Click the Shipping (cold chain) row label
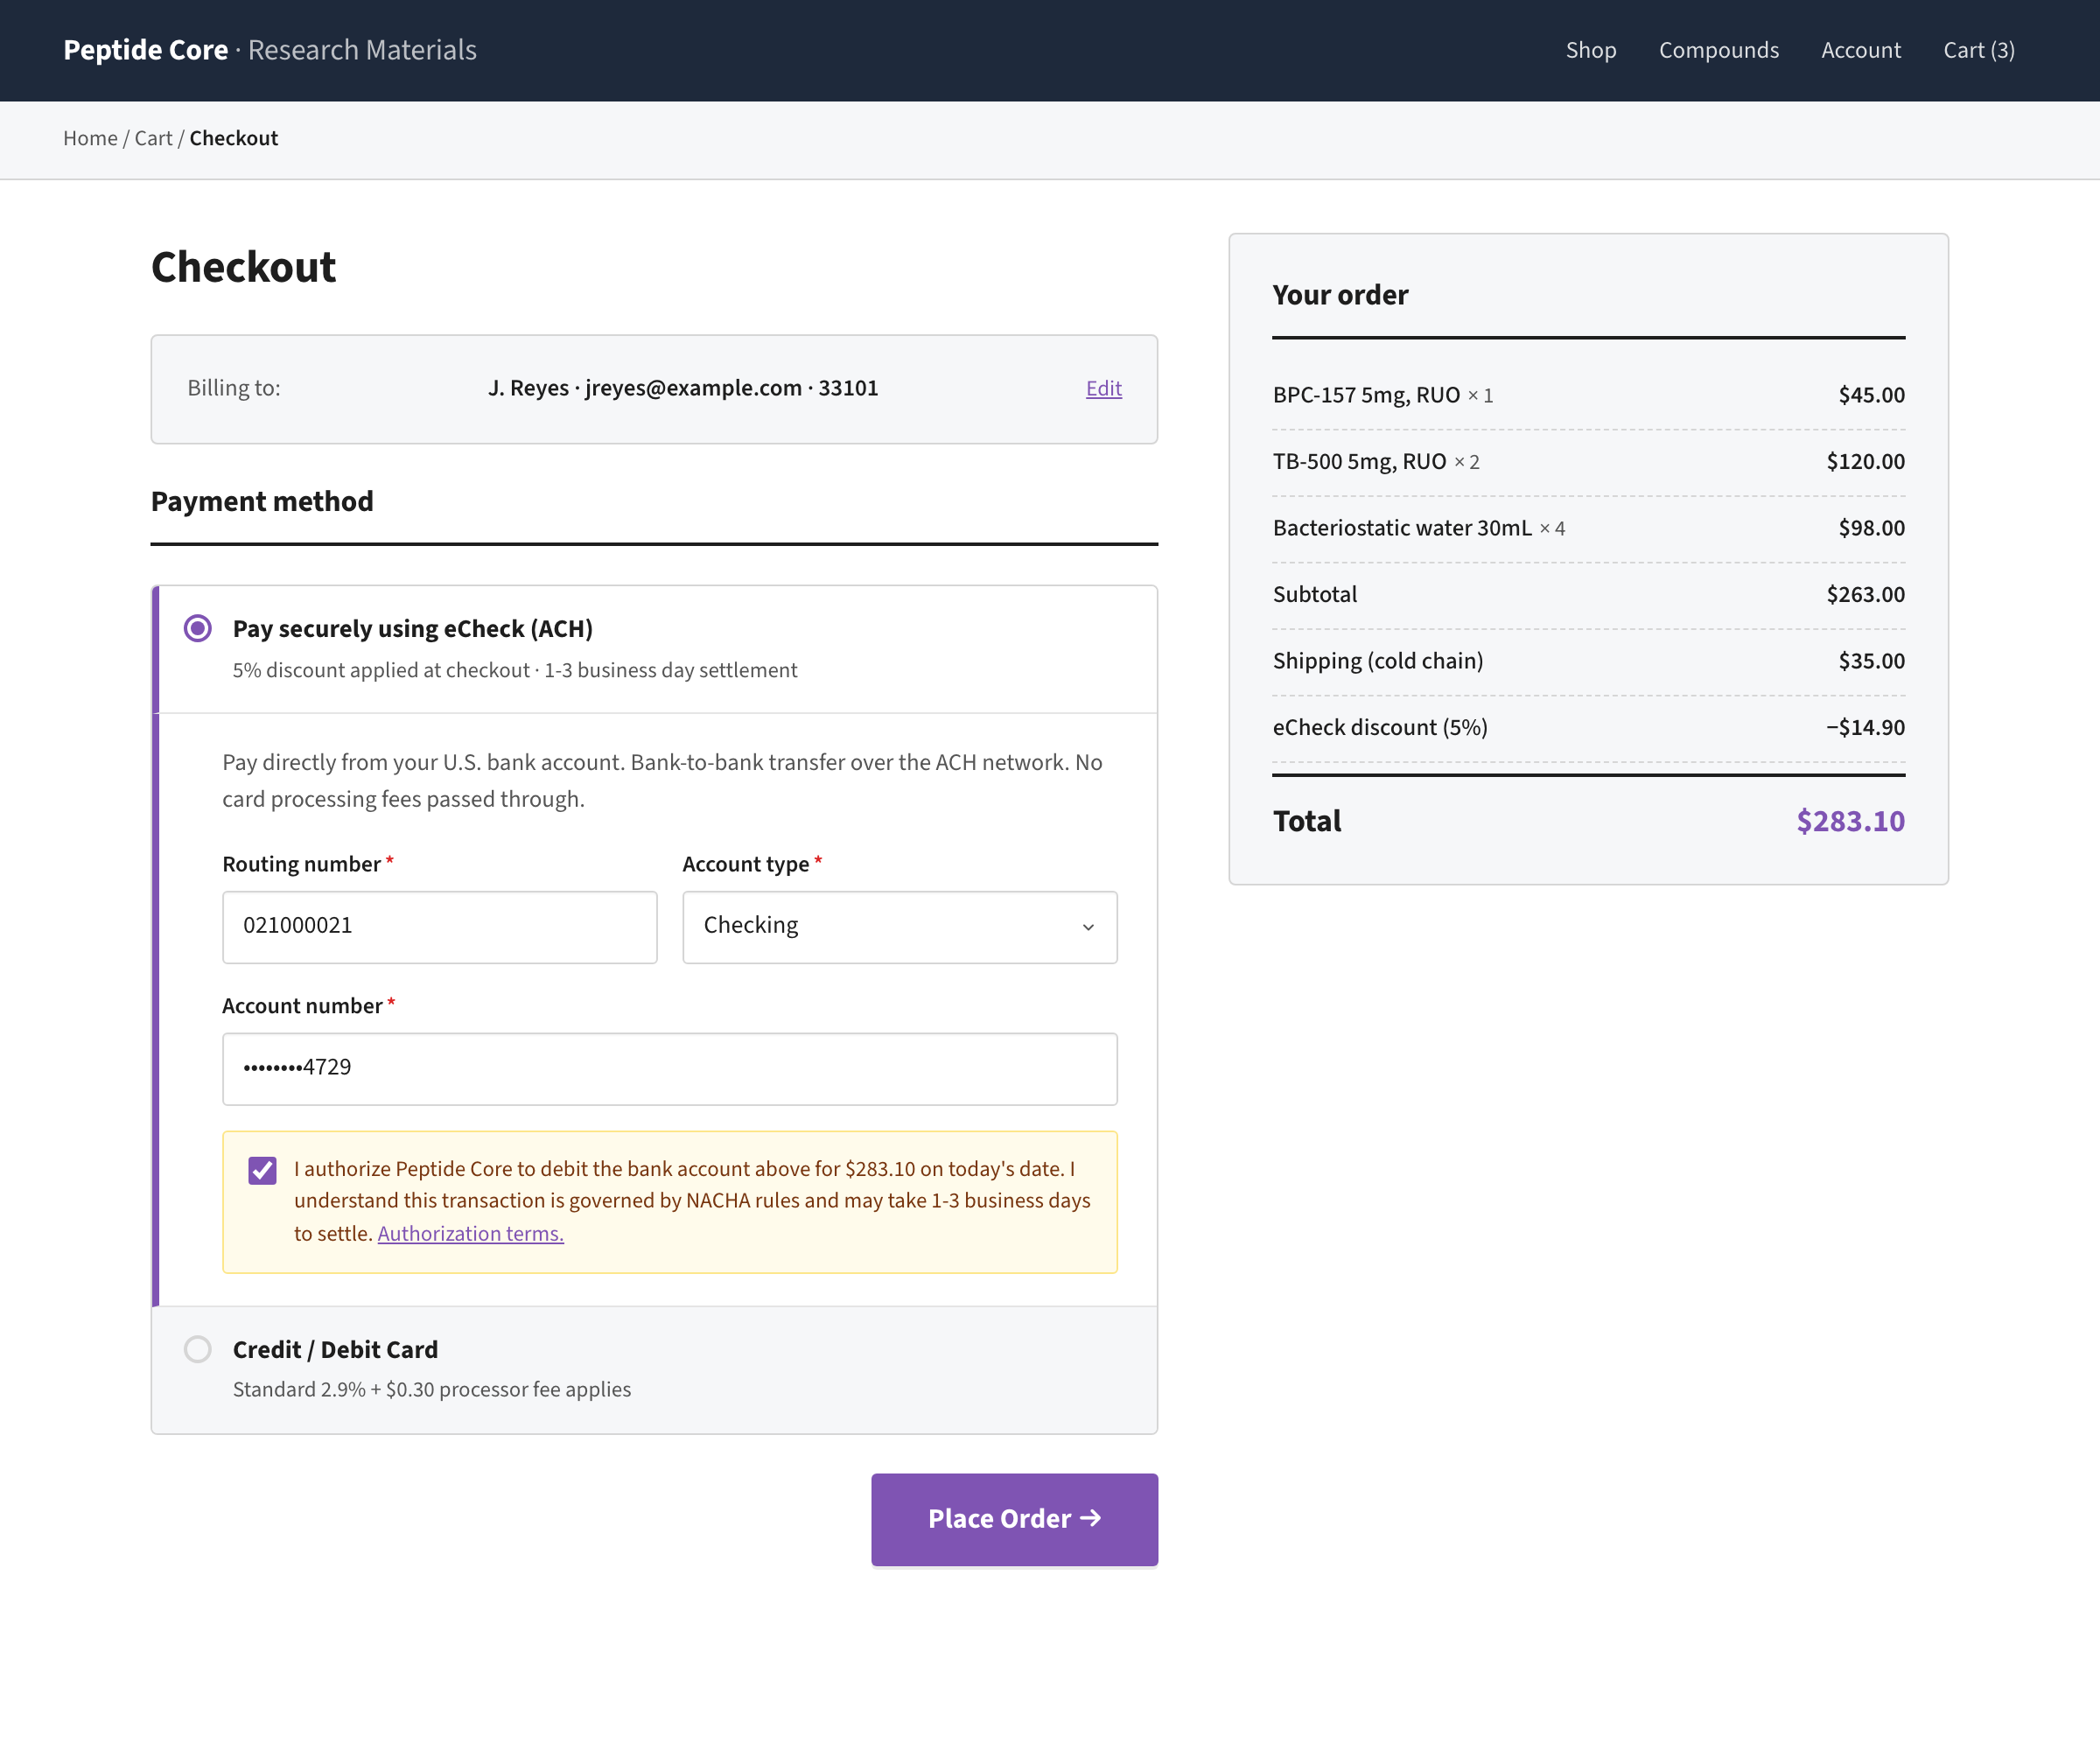 point(1378,661)
